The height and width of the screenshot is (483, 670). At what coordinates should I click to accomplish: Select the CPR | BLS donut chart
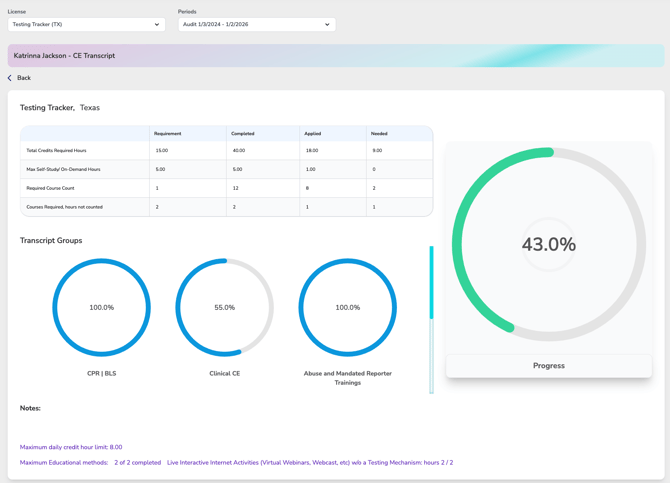[101, 308]
